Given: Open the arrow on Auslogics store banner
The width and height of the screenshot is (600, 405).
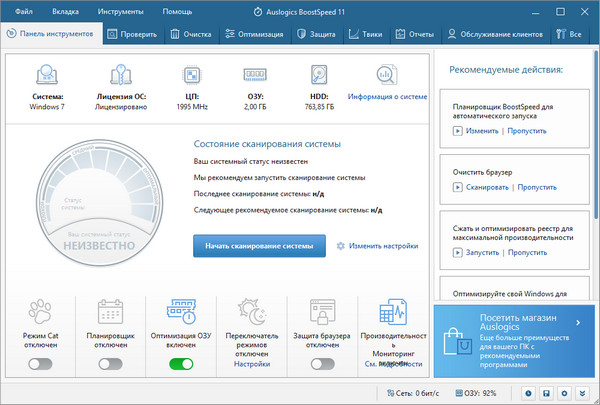Looking at the screenshot, I should [x=578, y=323].
